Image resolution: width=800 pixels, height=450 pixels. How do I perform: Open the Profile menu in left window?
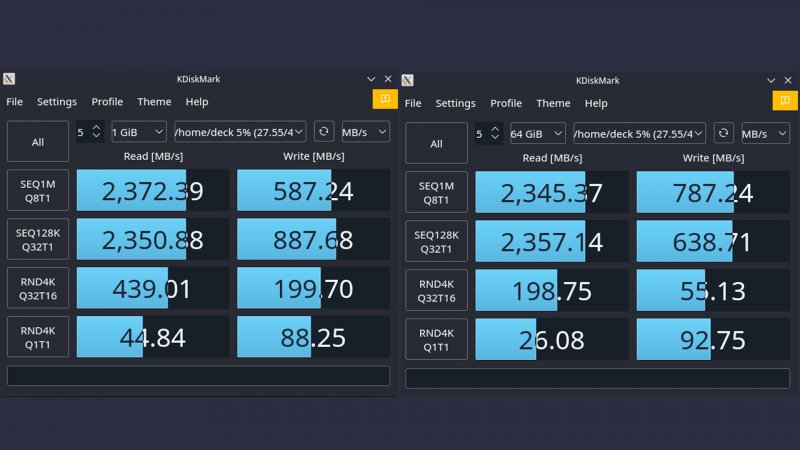[x=107, y=102]
